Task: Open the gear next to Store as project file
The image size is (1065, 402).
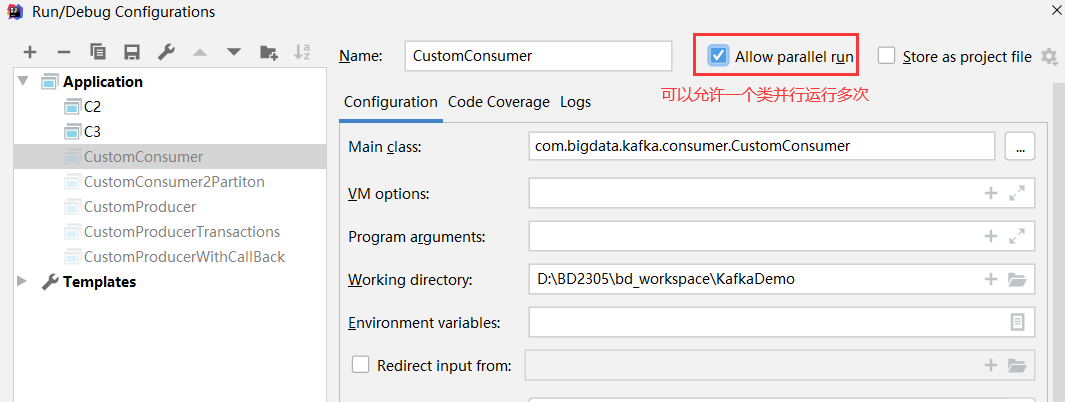Action: pos(1049,56)
